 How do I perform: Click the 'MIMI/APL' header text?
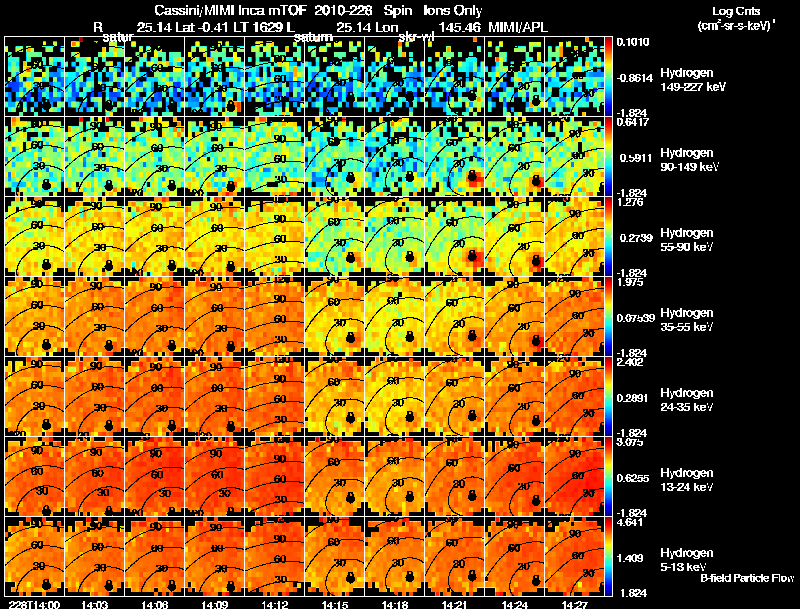point(518,27)
